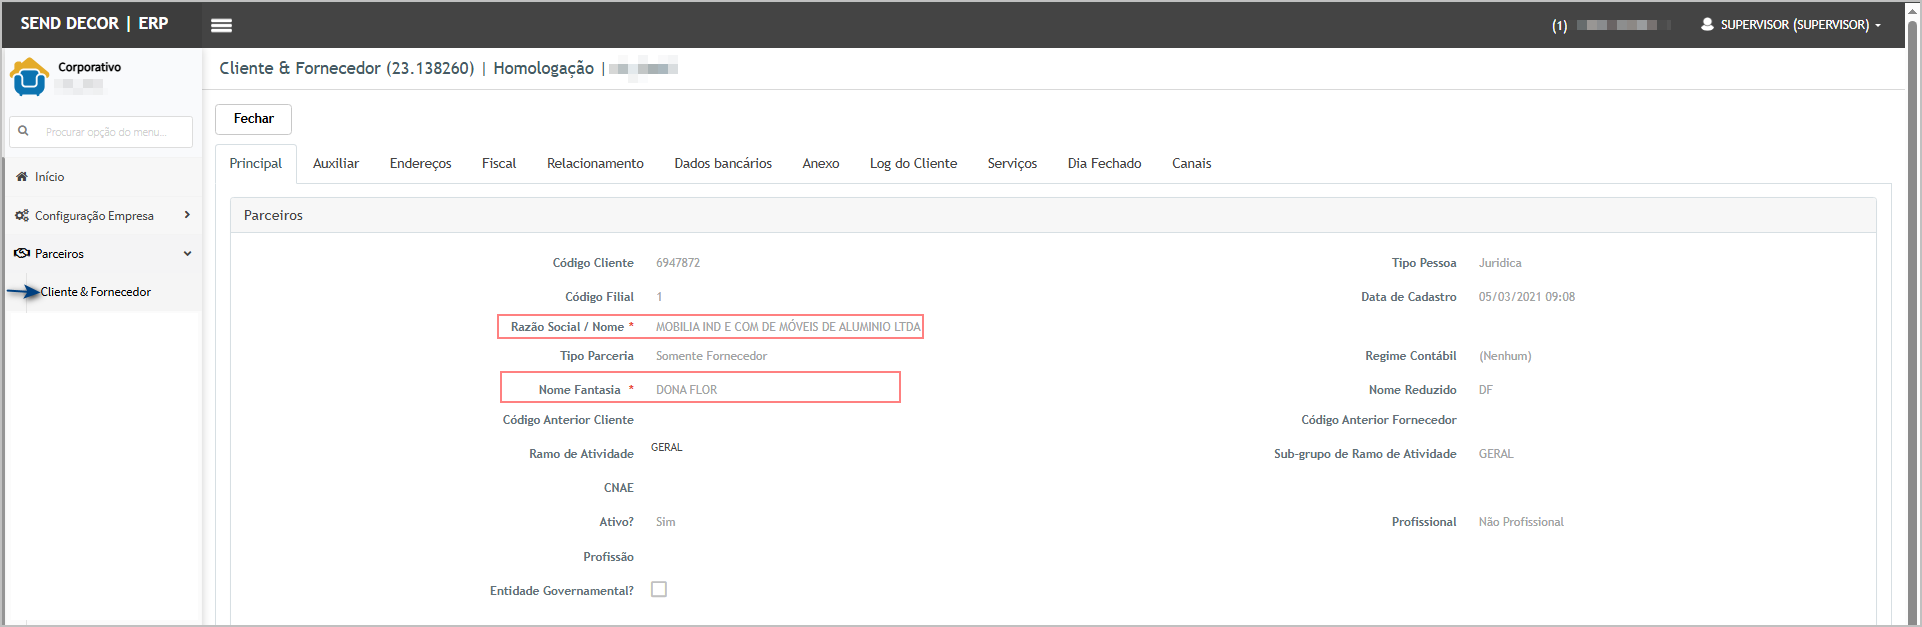Screen dimensions: 1922x627
Task: Click the Código Anterior Fornecedor label
Action: [x=1378, y=420]
